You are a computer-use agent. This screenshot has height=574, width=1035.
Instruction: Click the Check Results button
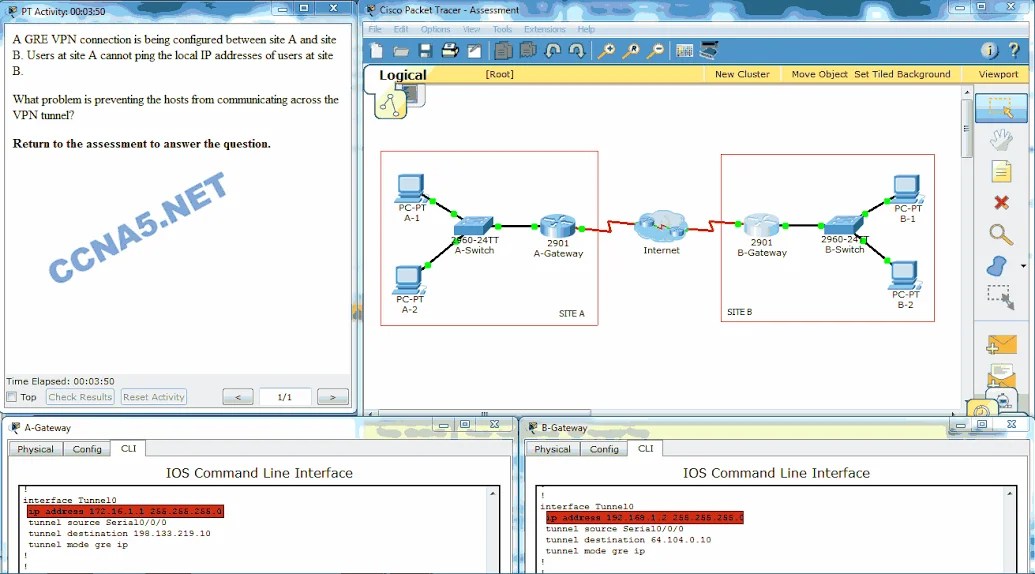pyautogui.click(x=80, y=397)
